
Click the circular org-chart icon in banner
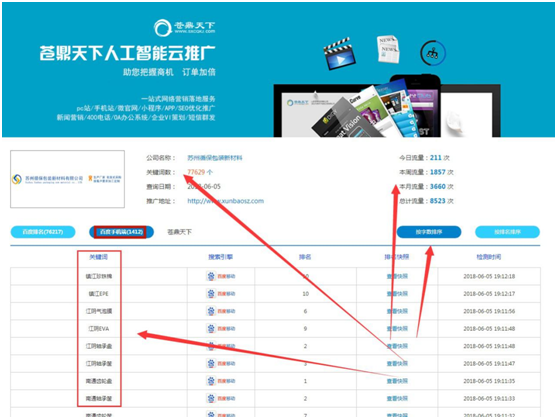pyautogui.click(x=433, y=53)
